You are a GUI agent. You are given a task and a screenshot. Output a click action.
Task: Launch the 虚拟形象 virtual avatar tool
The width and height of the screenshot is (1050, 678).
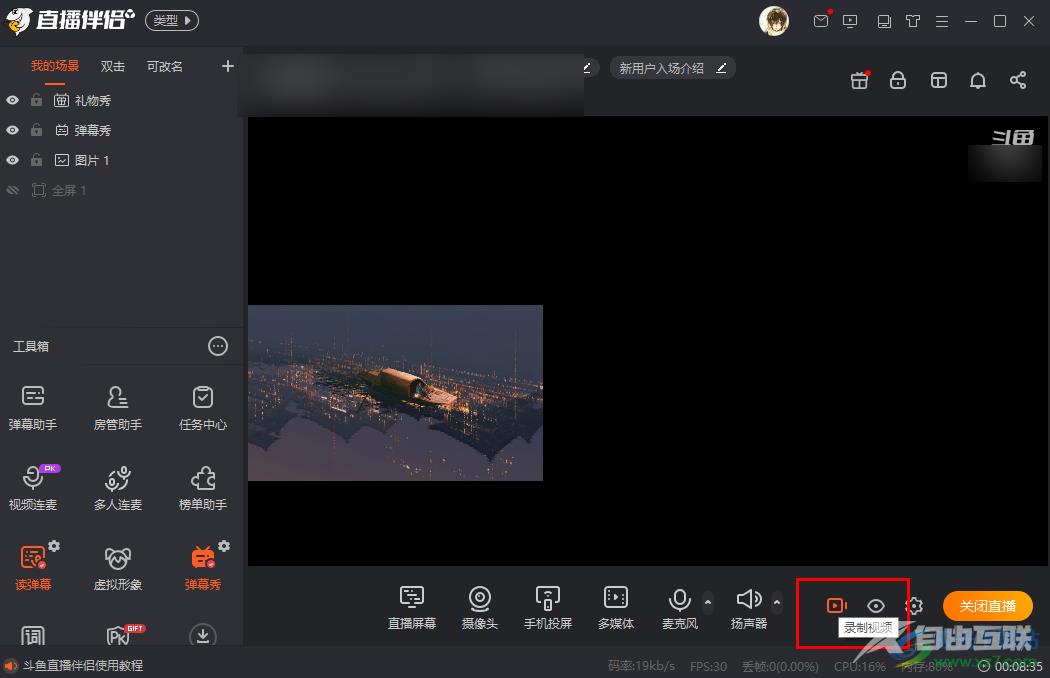(118, 567)
